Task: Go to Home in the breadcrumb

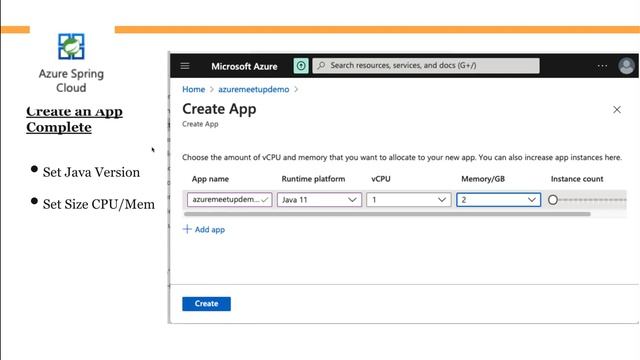Action: pos(193,89)
